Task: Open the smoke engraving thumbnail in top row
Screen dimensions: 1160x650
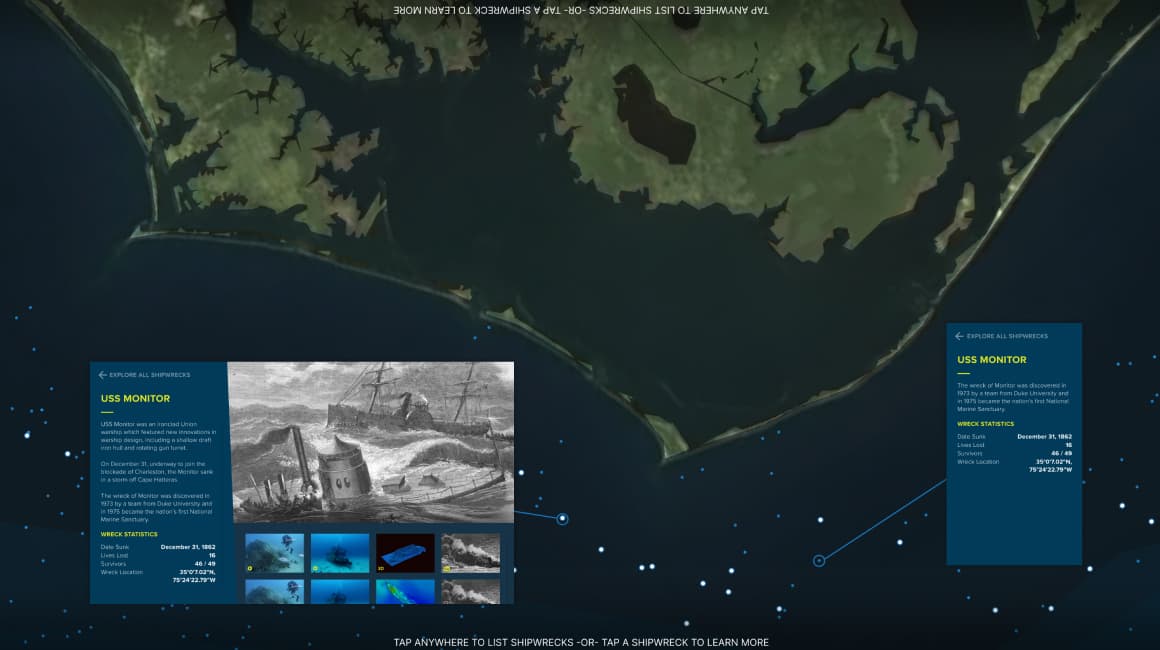Action: click(471, 552)
